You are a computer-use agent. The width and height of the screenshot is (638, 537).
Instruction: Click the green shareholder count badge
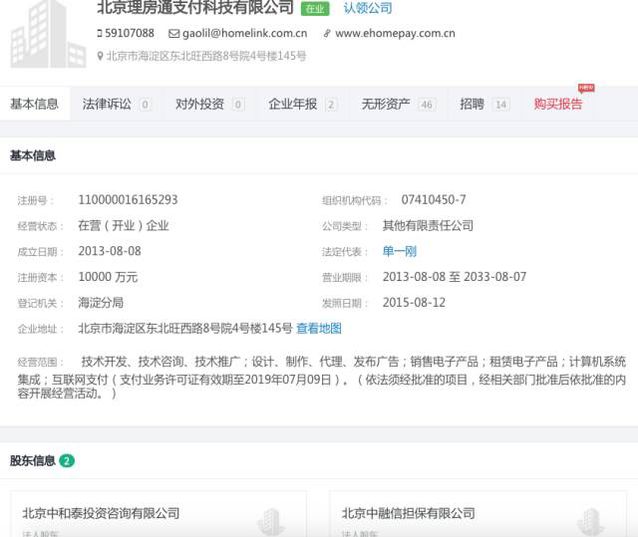pyautogui.click(x=67, y=461)
